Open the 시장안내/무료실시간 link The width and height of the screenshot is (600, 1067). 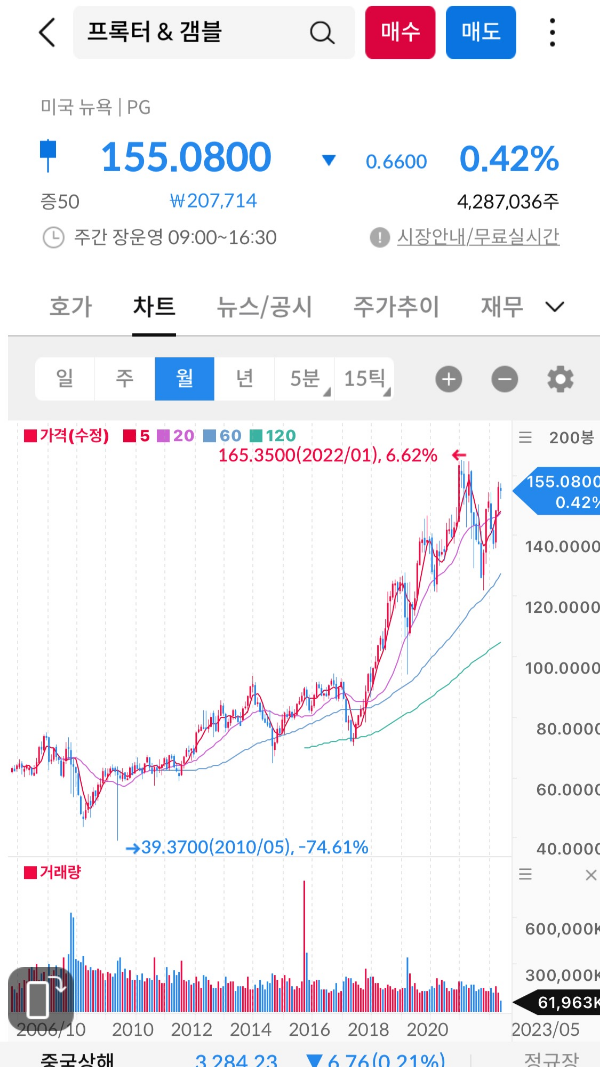(x=475, y=237)
